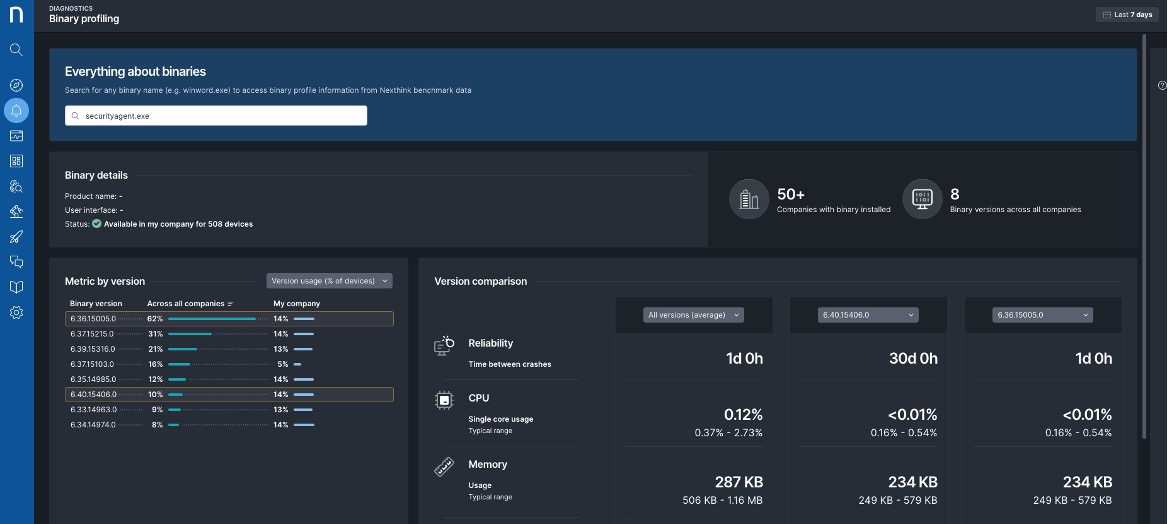Open the 6.36.15005.0 version comparison dropdown
The width and height of the screenshot is (1168, 524).
[x=1042, y=315]
